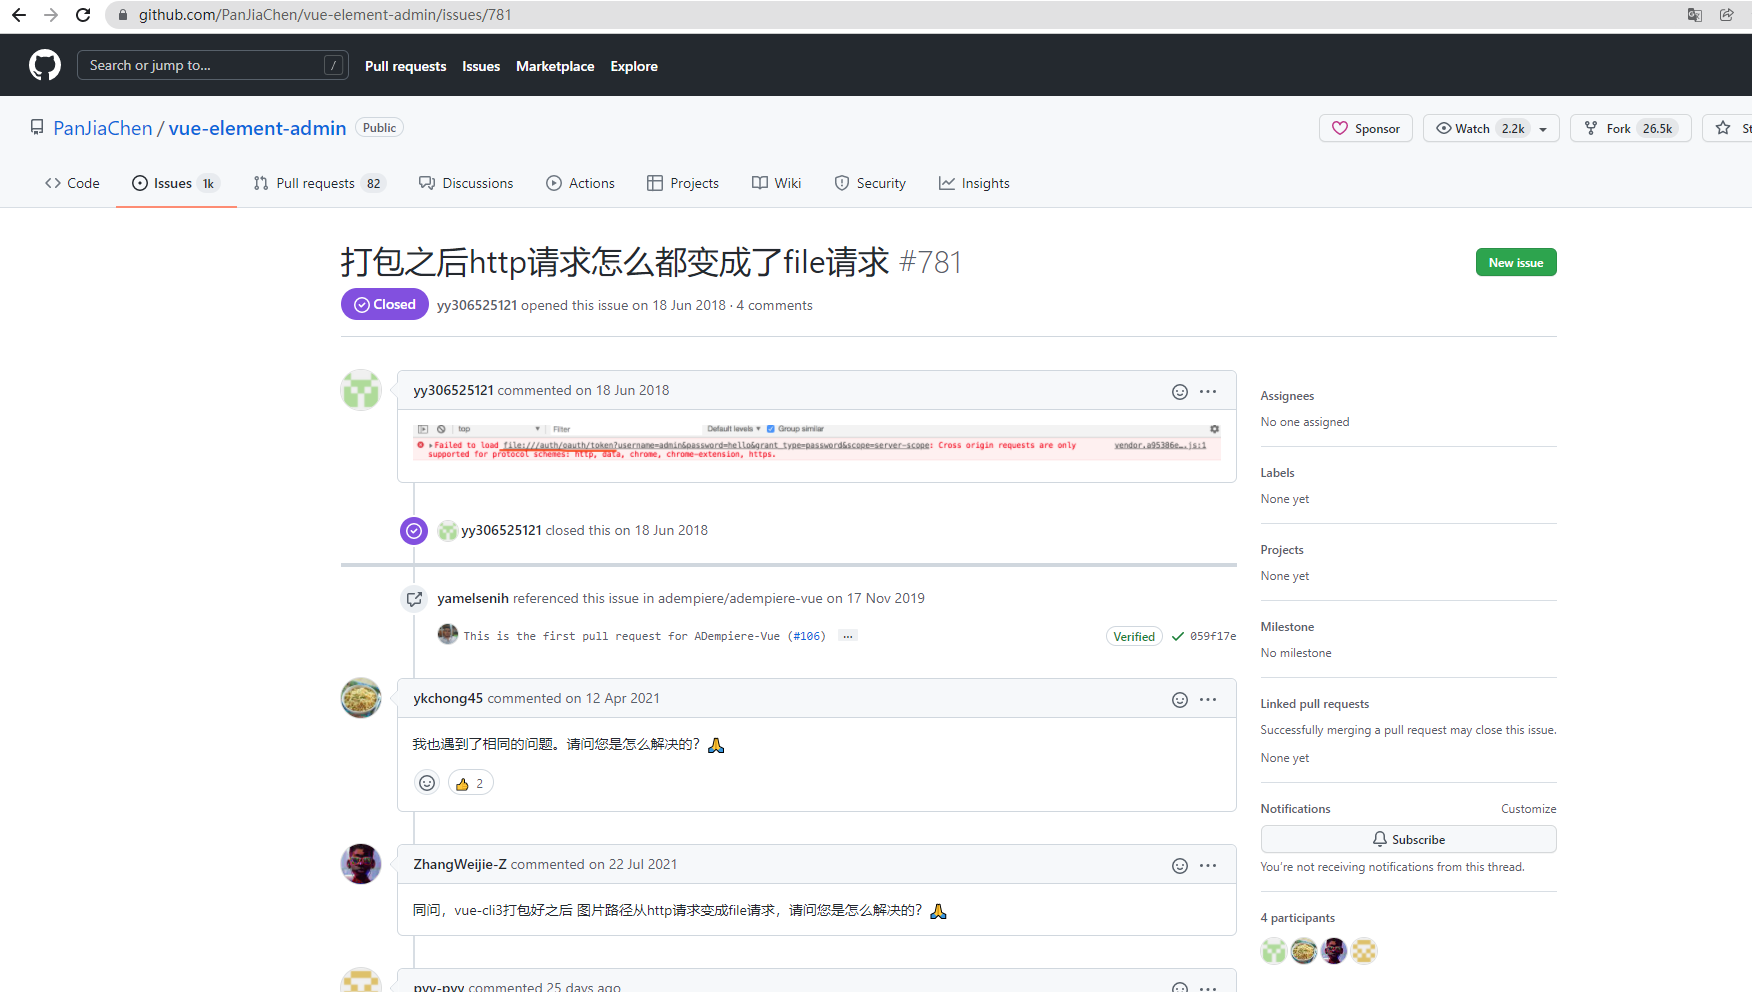Open the Wiki tab
Image resolution: width=1752 pixels, height=992 pixels.
click(x=777, y=183)
